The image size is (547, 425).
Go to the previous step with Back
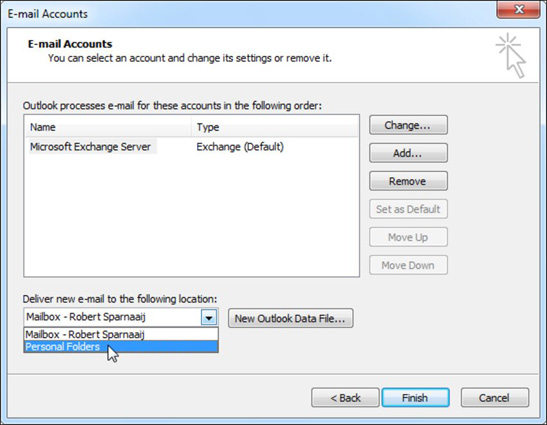(x=345, y=398)
